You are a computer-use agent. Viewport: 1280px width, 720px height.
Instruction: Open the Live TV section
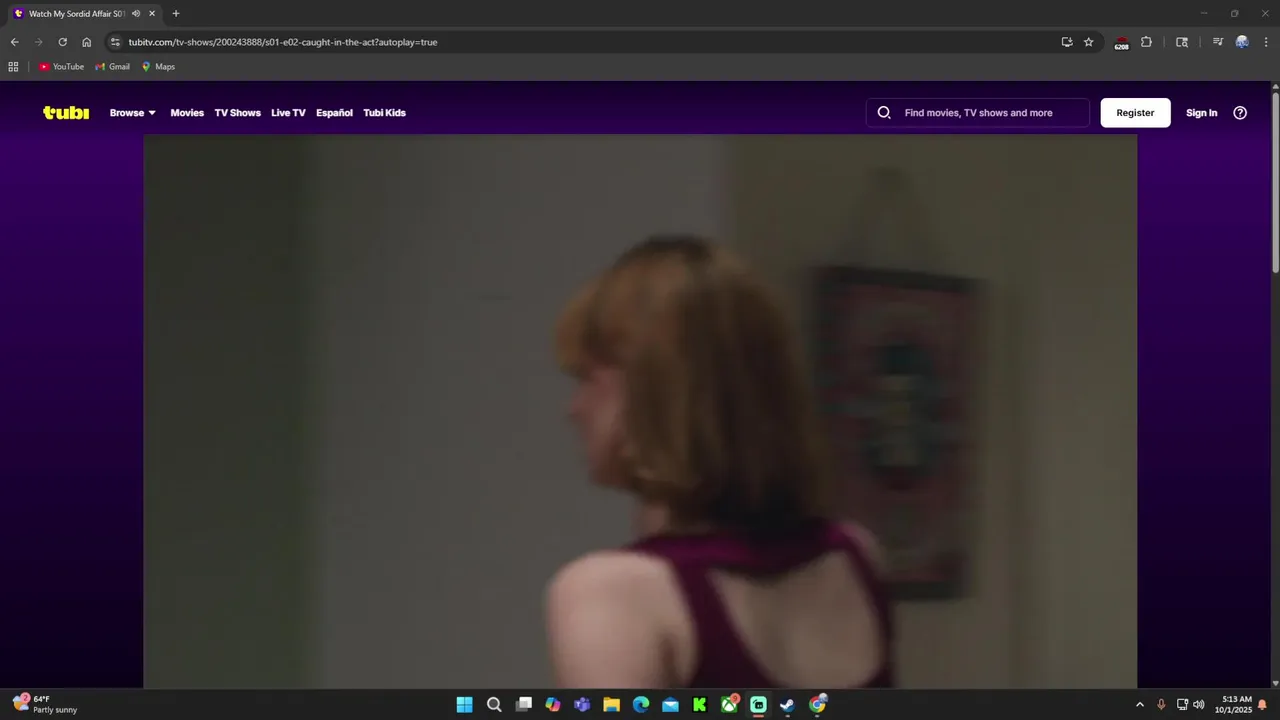pyautogui.click(x=288, y=113)
